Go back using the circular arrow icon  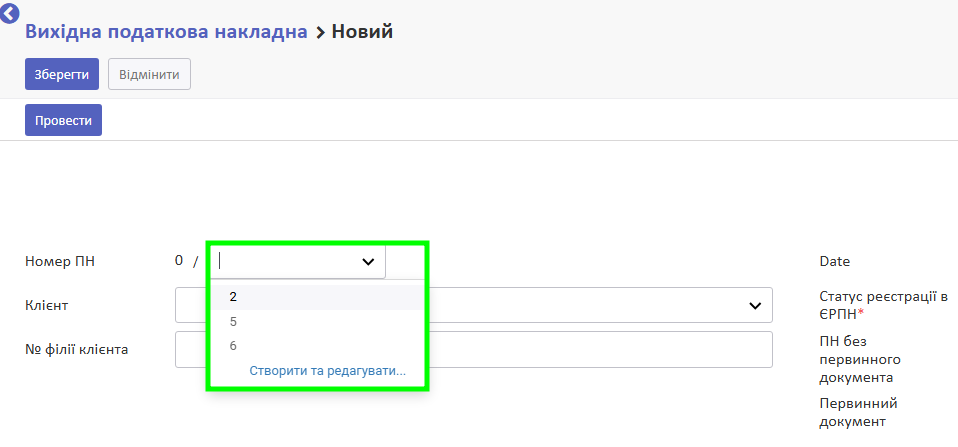click(x=9, y=13)
